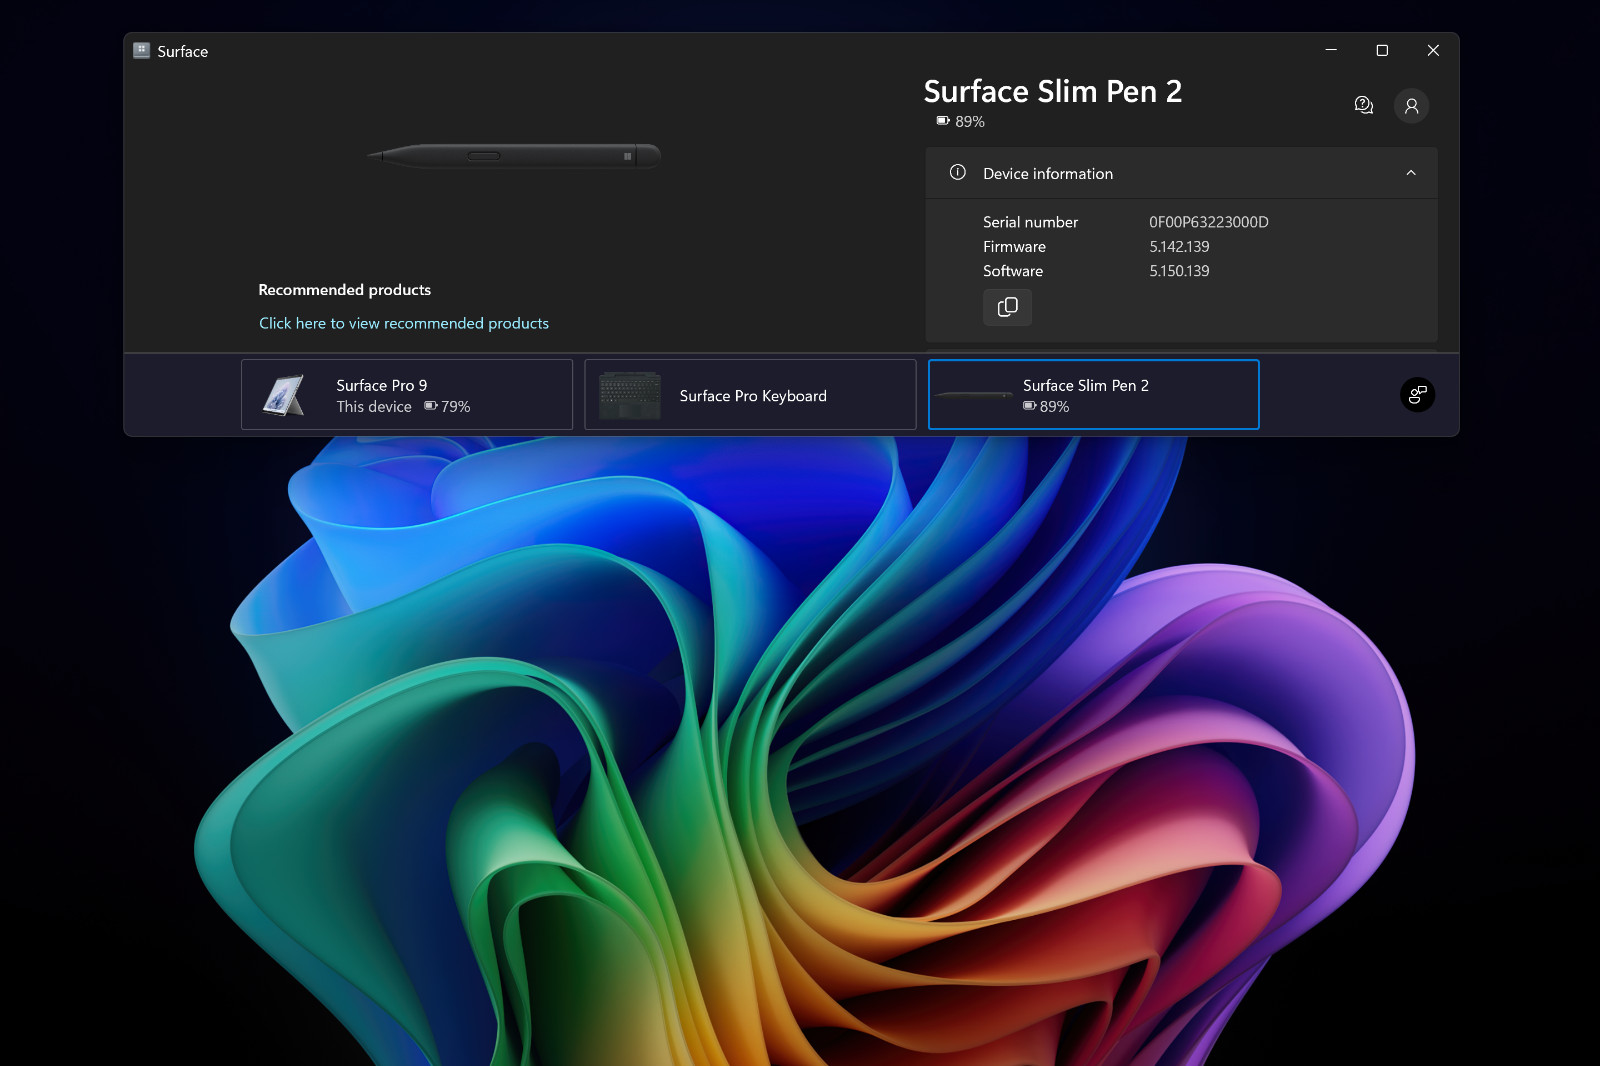The height and width of the screenshot is (1066, 1600).
Task: Select the Surface Pro 9 device tab
Action: coord(407,395)
